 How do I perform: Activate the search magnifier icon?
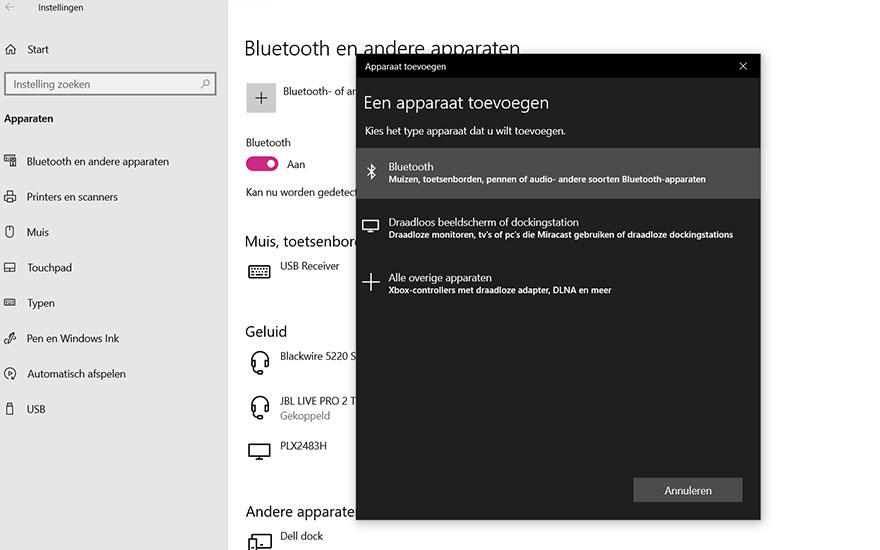pyautogui.click(x=205, y=84)
